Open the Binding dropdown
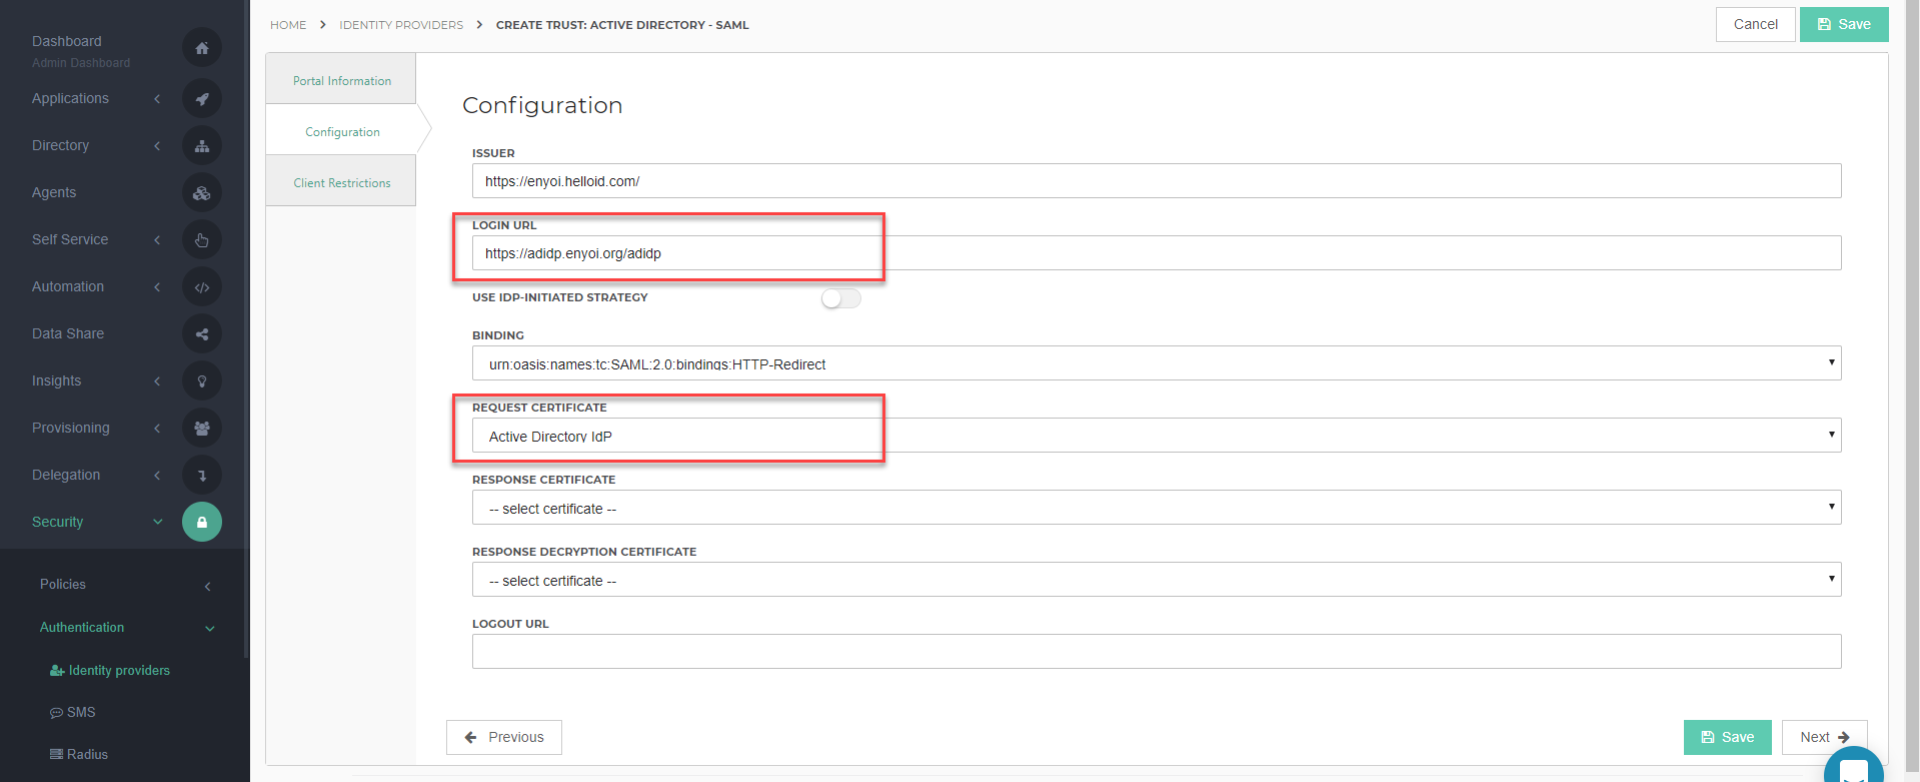1920x782 pixels. 1156,363
